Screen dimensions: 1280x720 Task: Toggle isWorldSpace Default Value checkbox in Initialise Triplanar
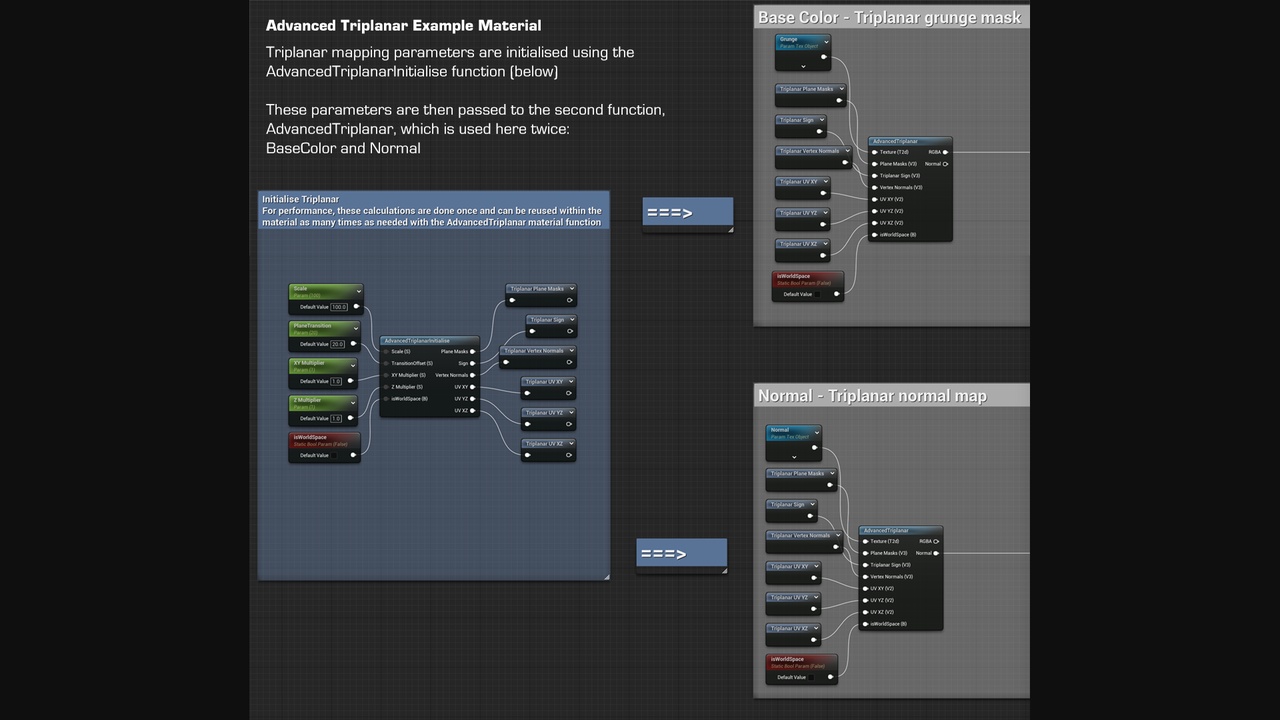tap(336, 455)
